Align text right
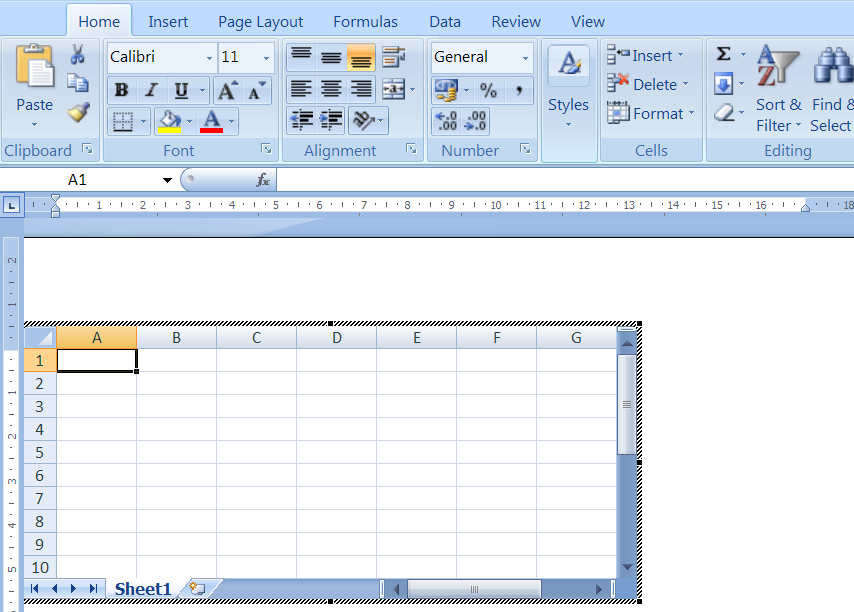 tap(361, 89)
